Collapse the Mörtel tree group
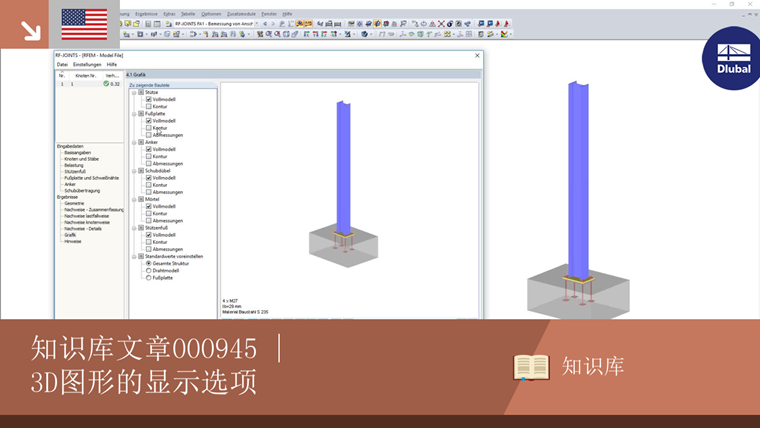The height and width of the screenshot is (428, 760). (x=134, y=199)
